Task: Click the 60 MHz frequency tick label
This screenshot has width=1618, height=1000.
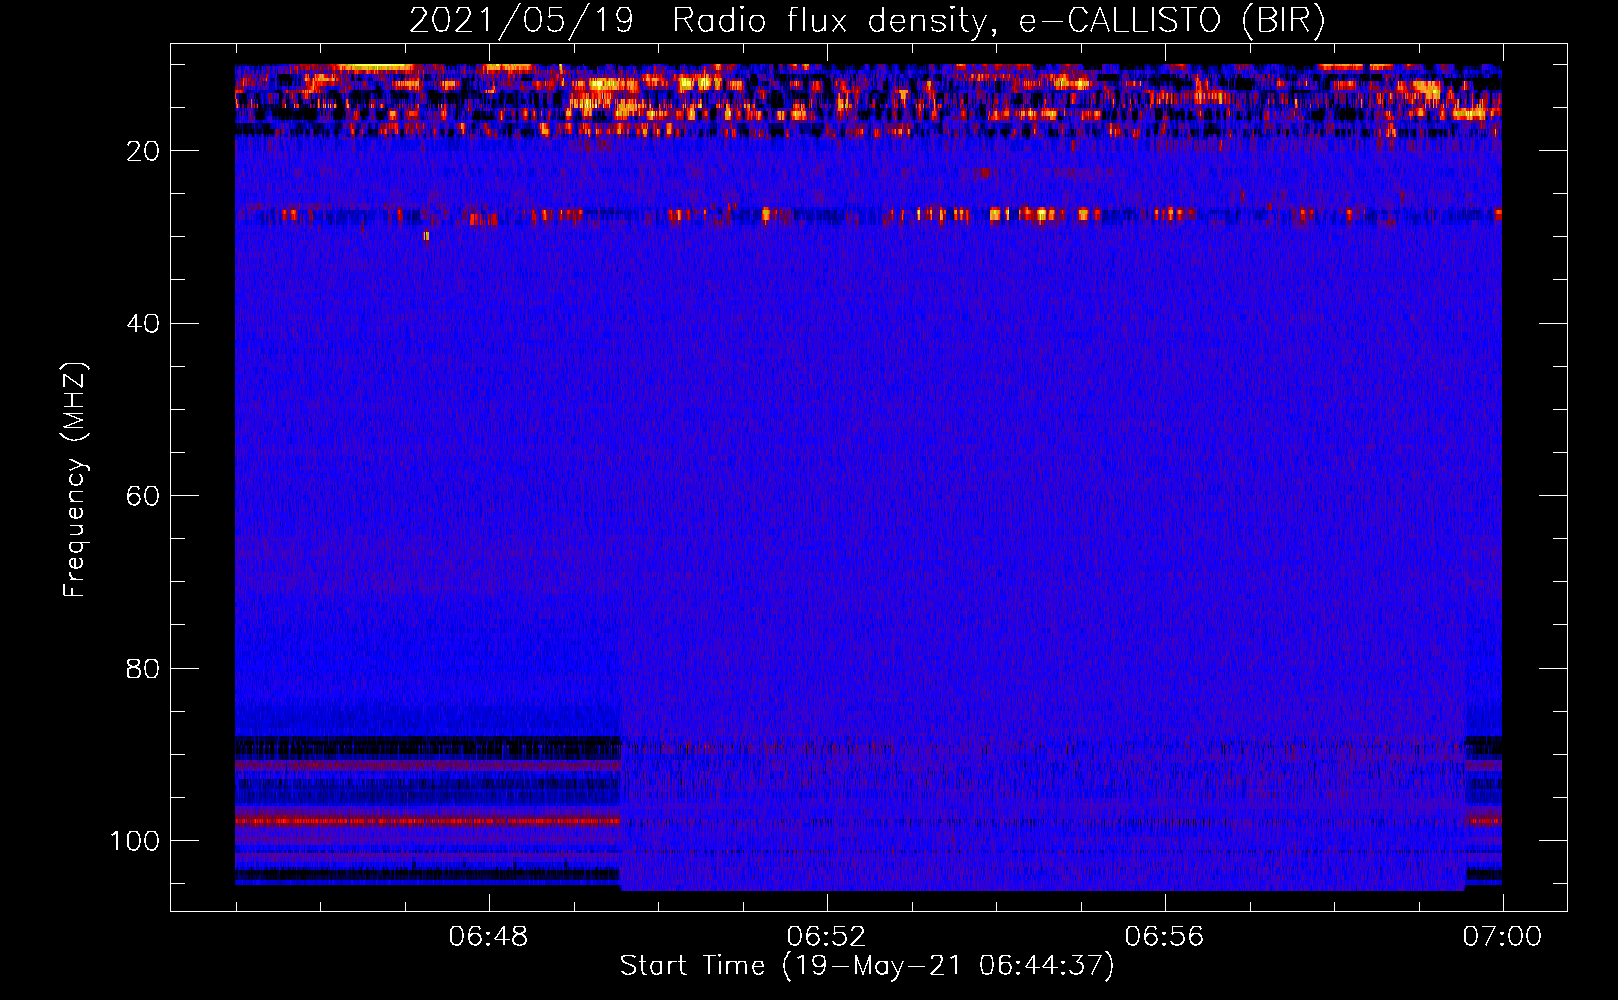Action: tap(144, 496)
